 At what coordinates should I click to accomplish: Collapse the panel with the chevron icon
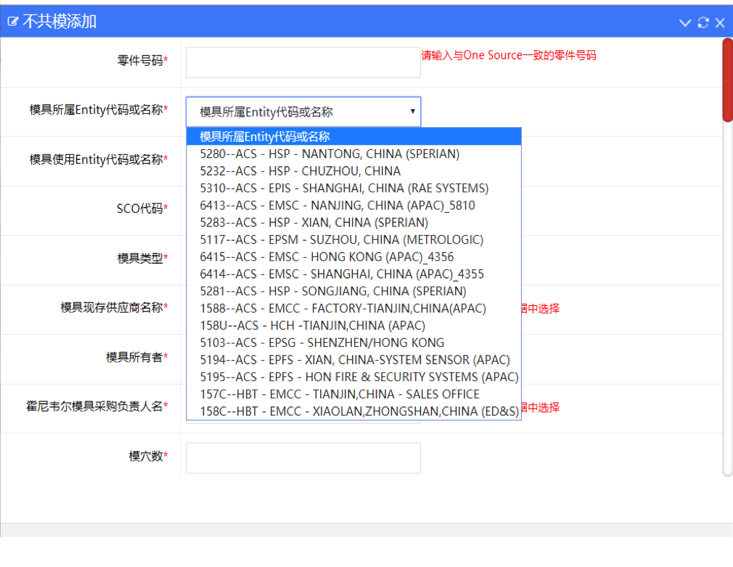coord(685,22)
